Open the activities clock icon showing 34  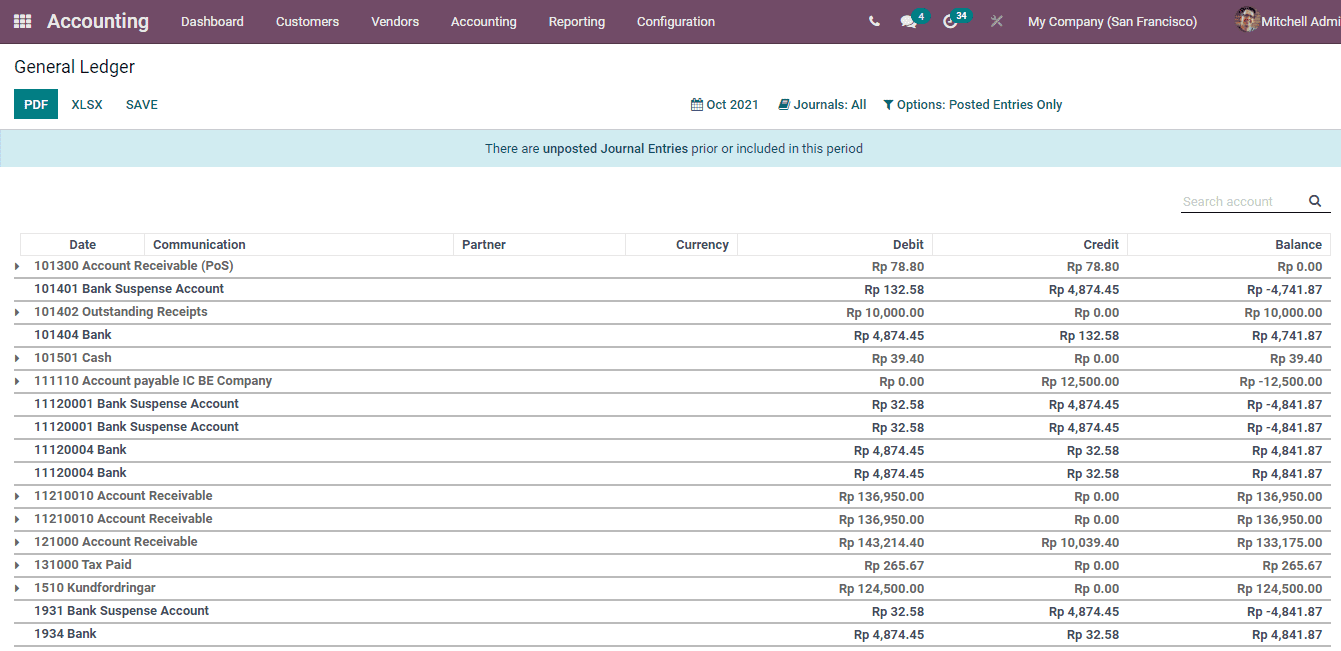950,21
